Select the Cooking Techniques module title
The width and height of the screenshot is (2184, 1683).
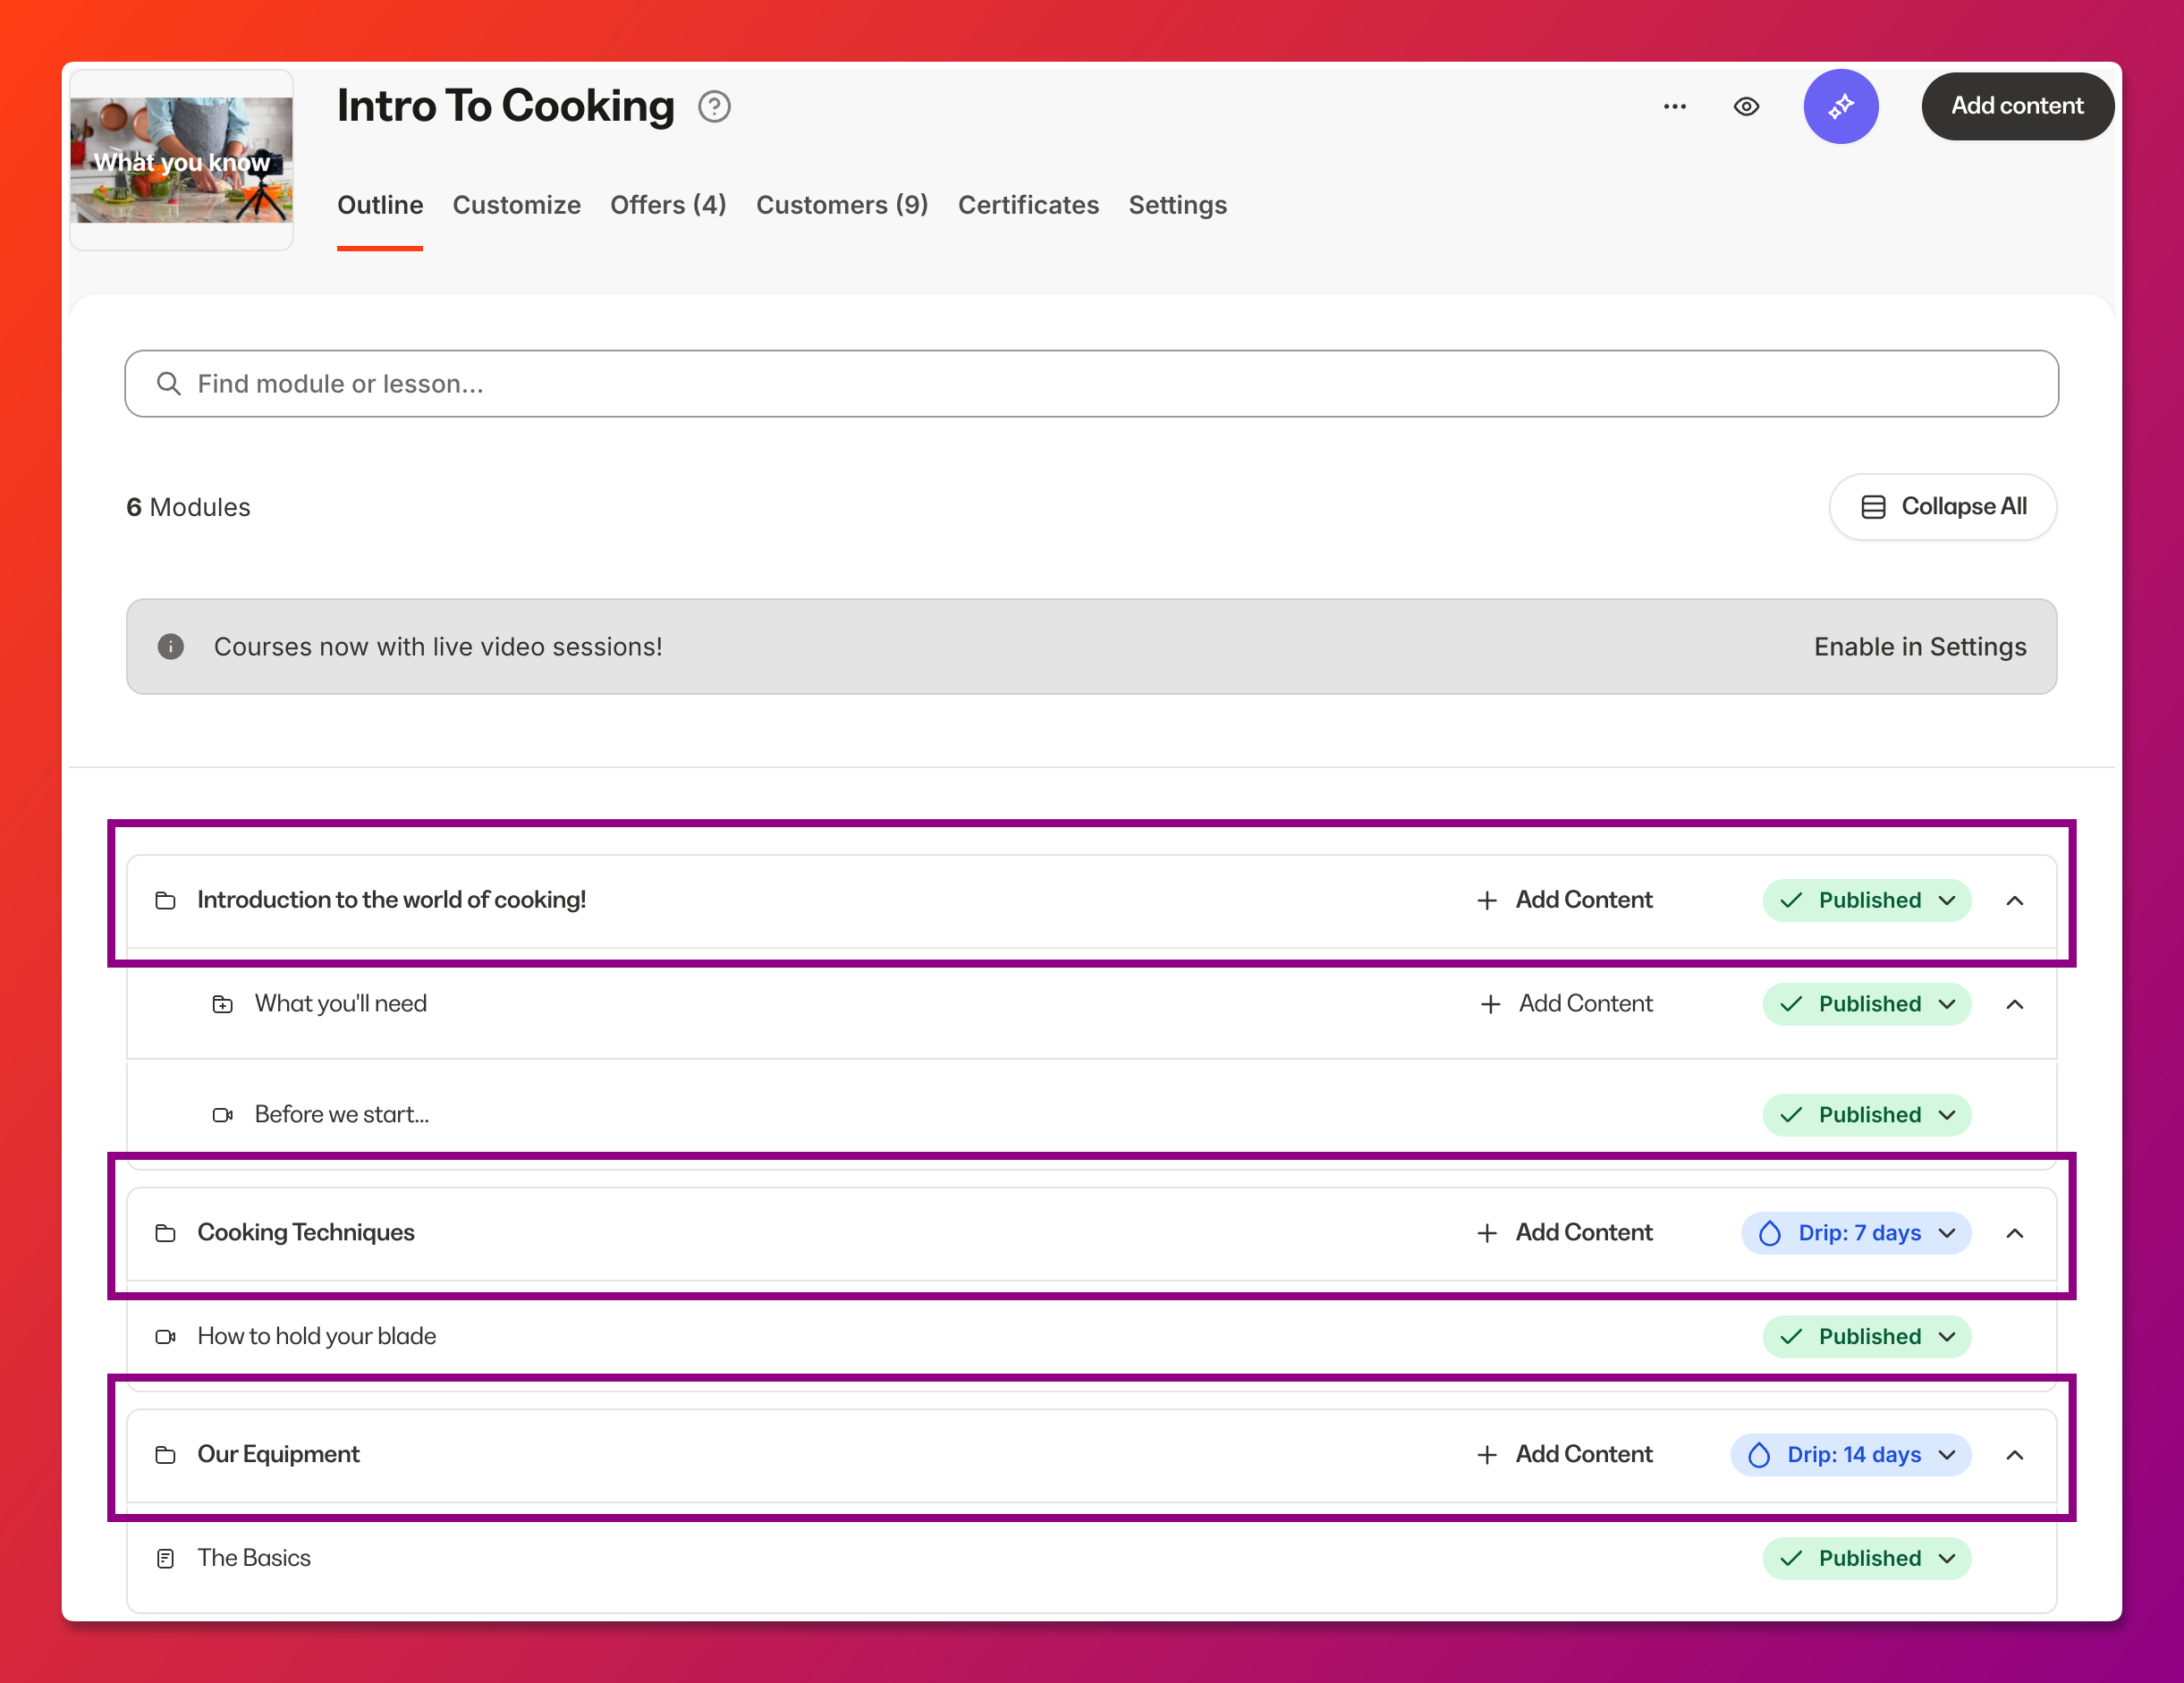coord(306,1232)
